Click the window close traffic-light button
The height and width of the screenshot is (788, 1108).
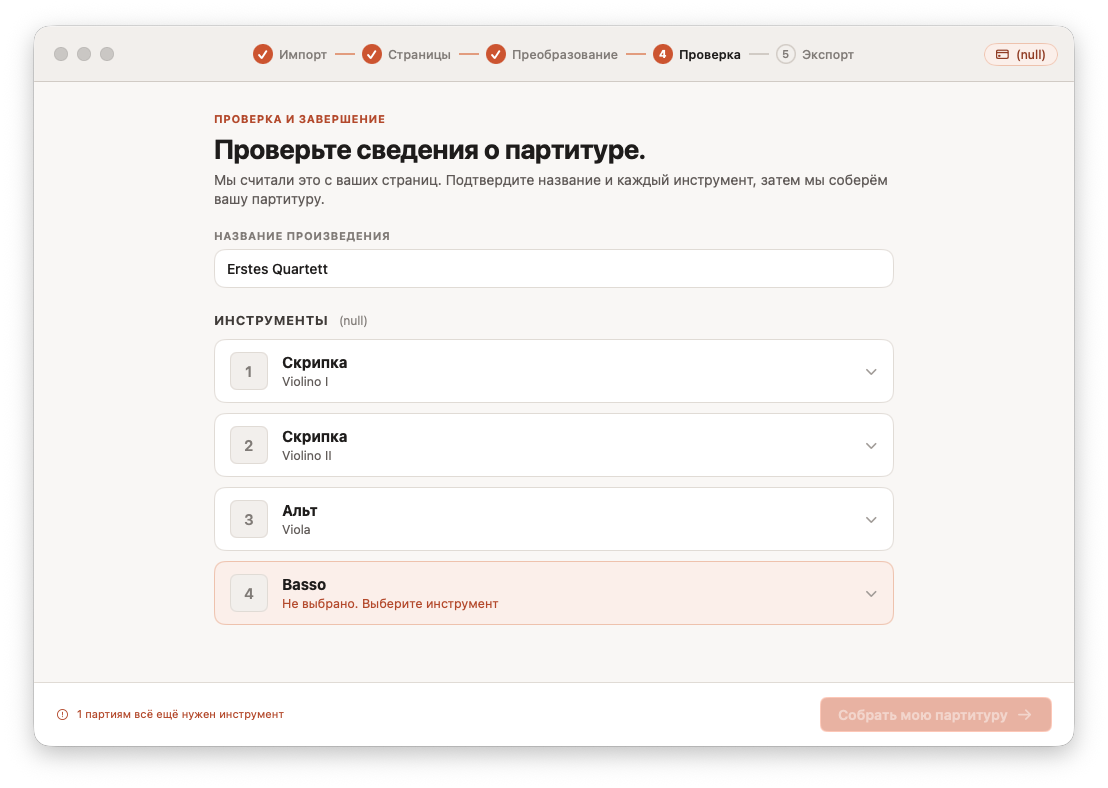61,54
